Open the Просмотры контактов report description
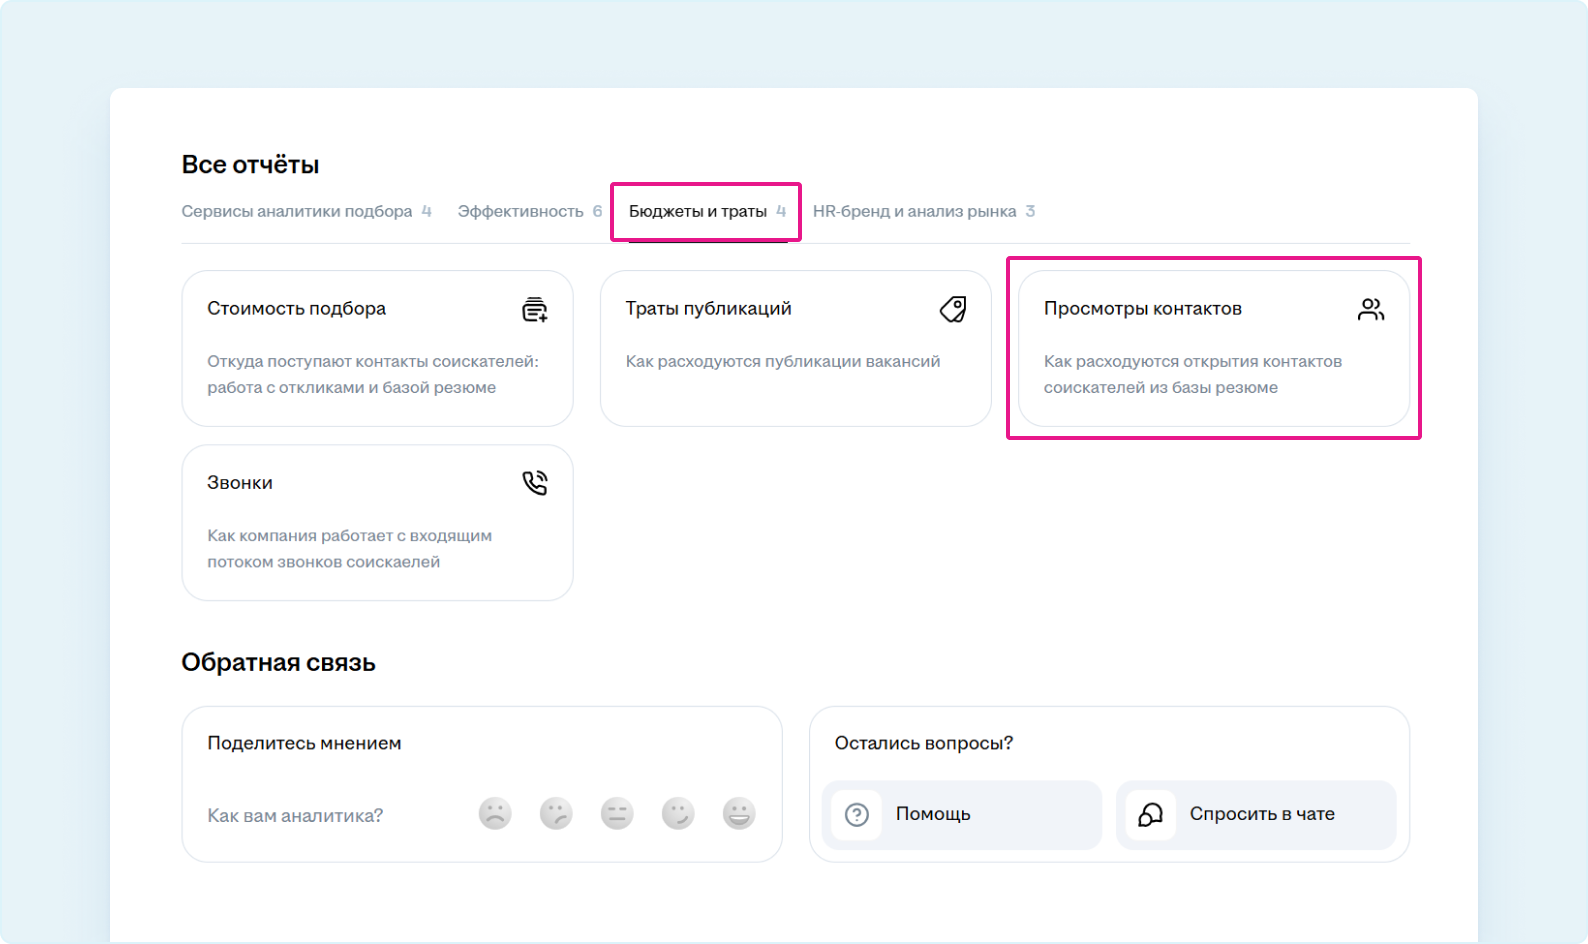The width and height of the screenshot is (1588, 944). point(1192,374)
